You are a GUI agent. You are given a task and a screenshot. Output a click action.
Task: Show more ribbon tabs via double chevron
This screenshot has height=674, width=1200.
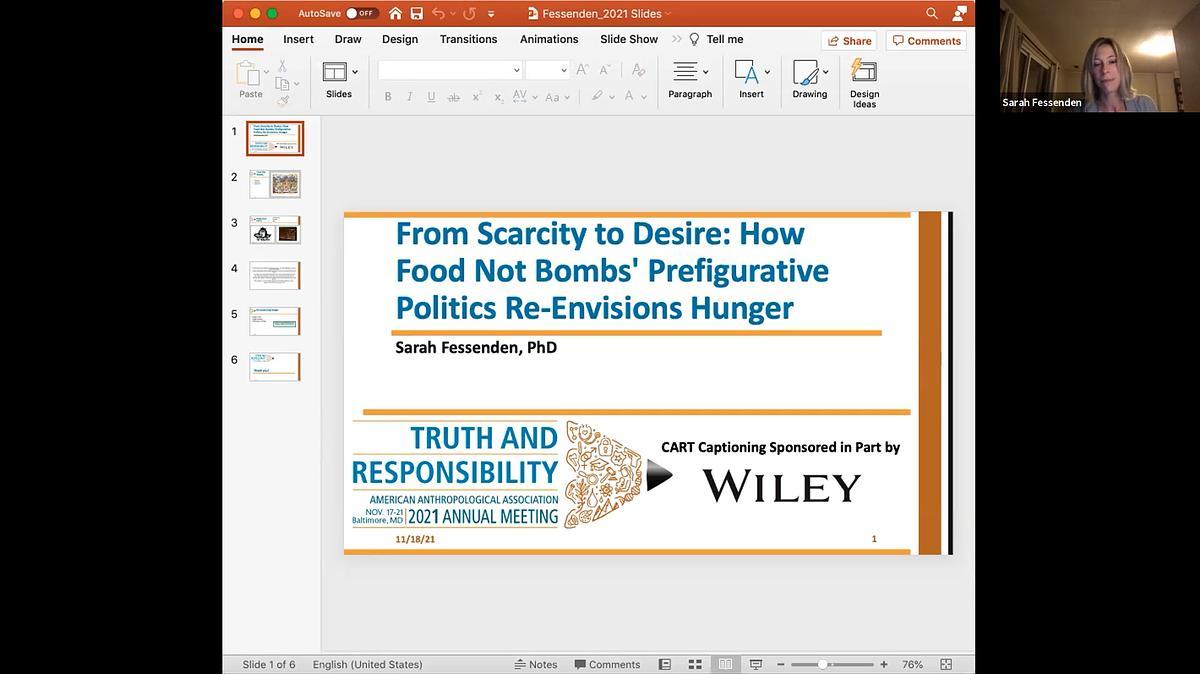pos(677,40)
